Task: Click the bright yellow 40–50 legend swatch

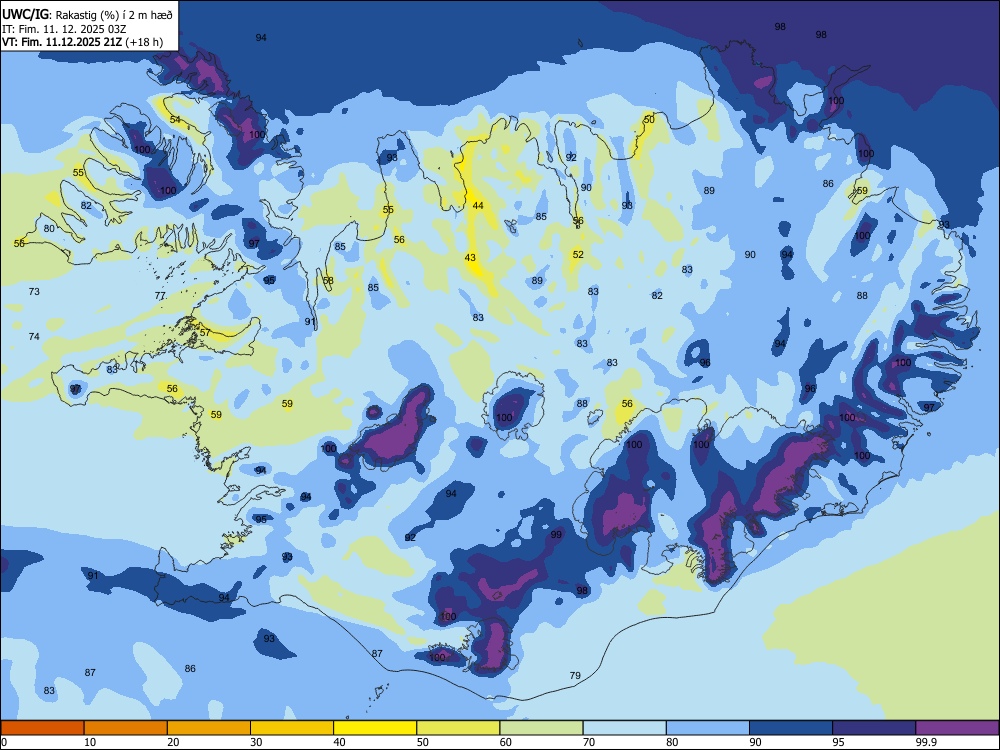Action: tap(375, 728)
